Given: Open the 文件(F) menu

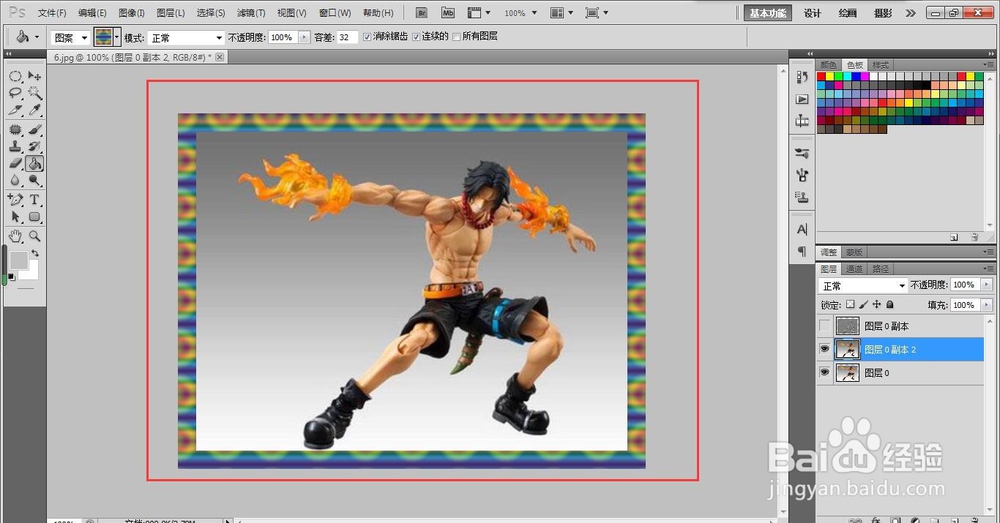Looking at the screenshot, I should tap(52, 13).
